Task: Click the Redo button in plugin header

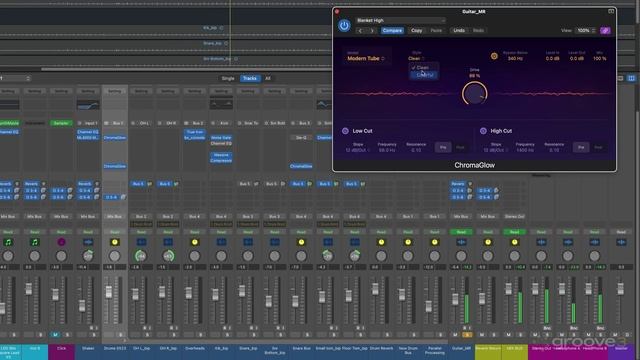Action: pos(478,31)
